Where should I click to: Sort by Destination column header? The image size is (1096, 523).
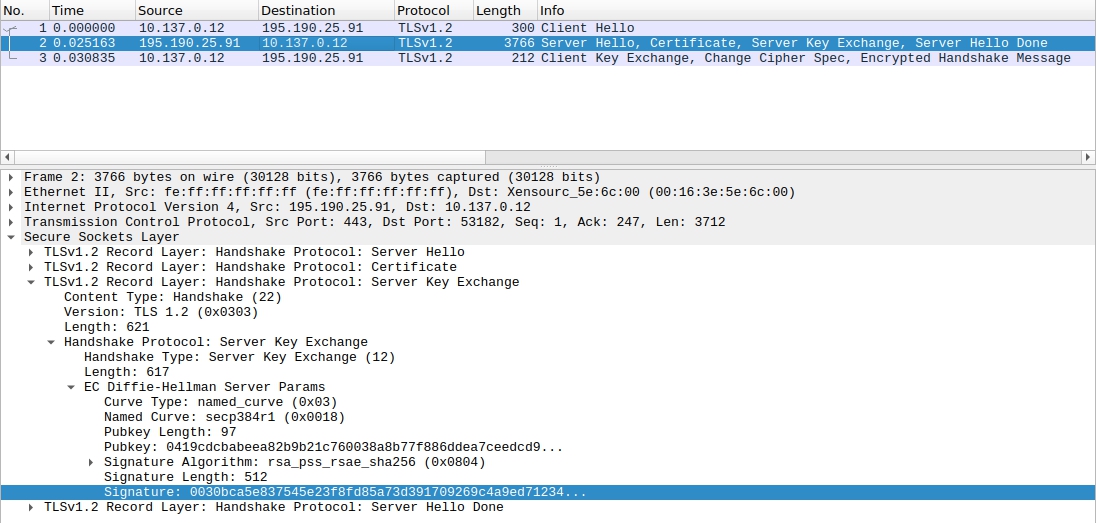pos(326,10)
